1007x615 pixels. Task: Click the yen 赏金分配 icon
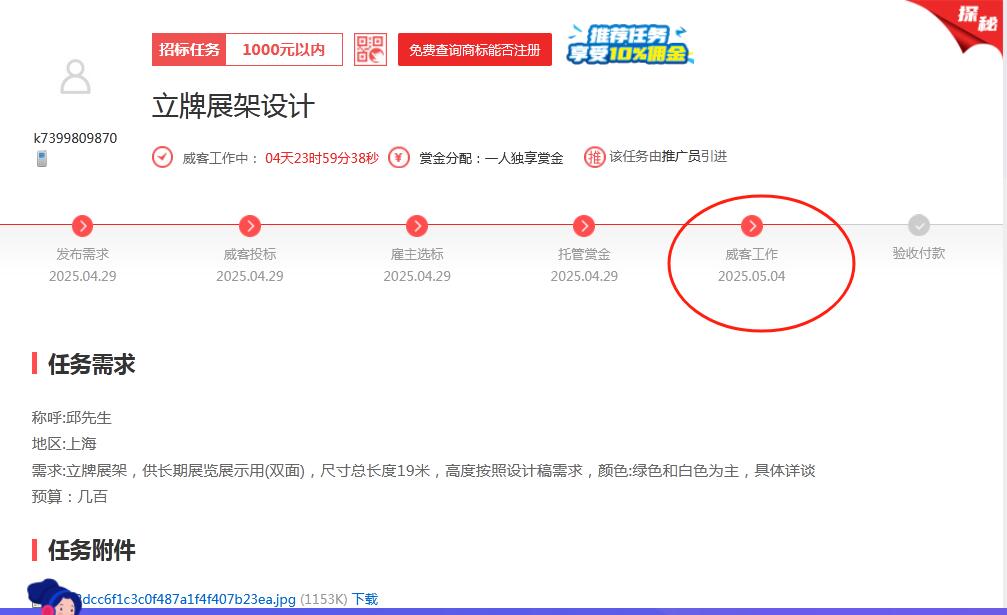click(399, 157)
